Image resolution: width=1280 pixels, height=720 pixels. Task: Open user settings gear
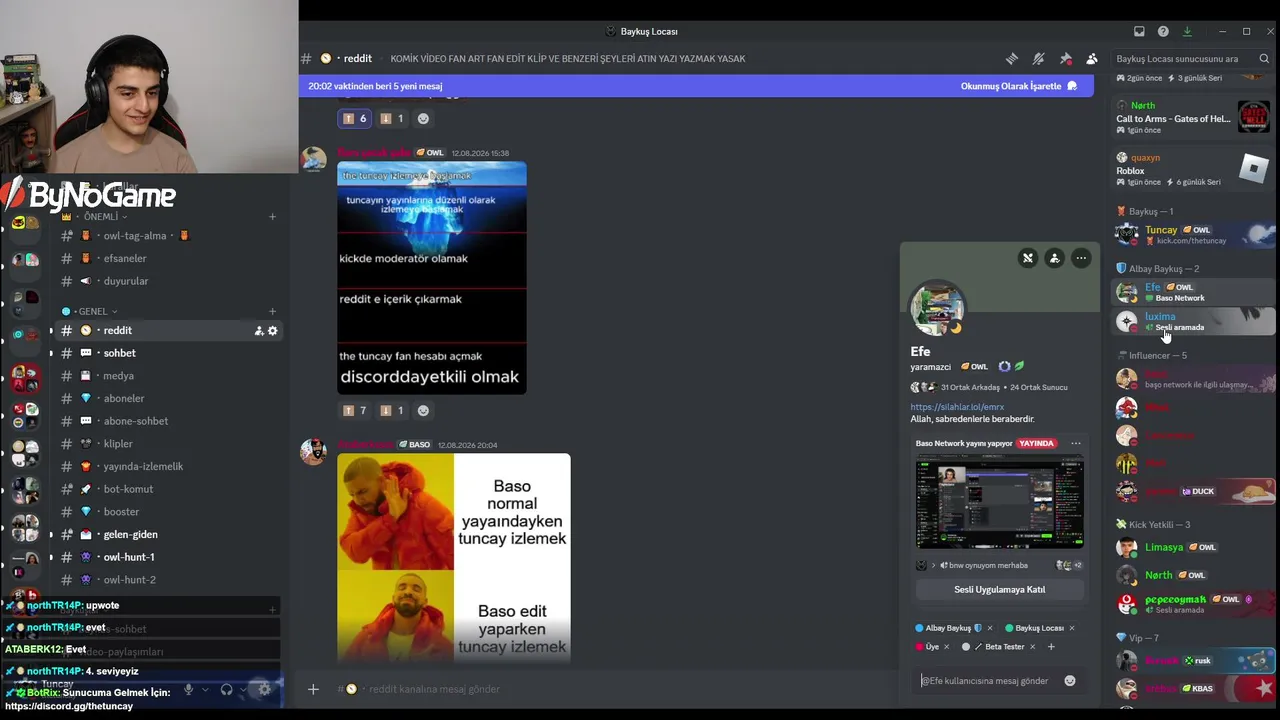(264, 689)
